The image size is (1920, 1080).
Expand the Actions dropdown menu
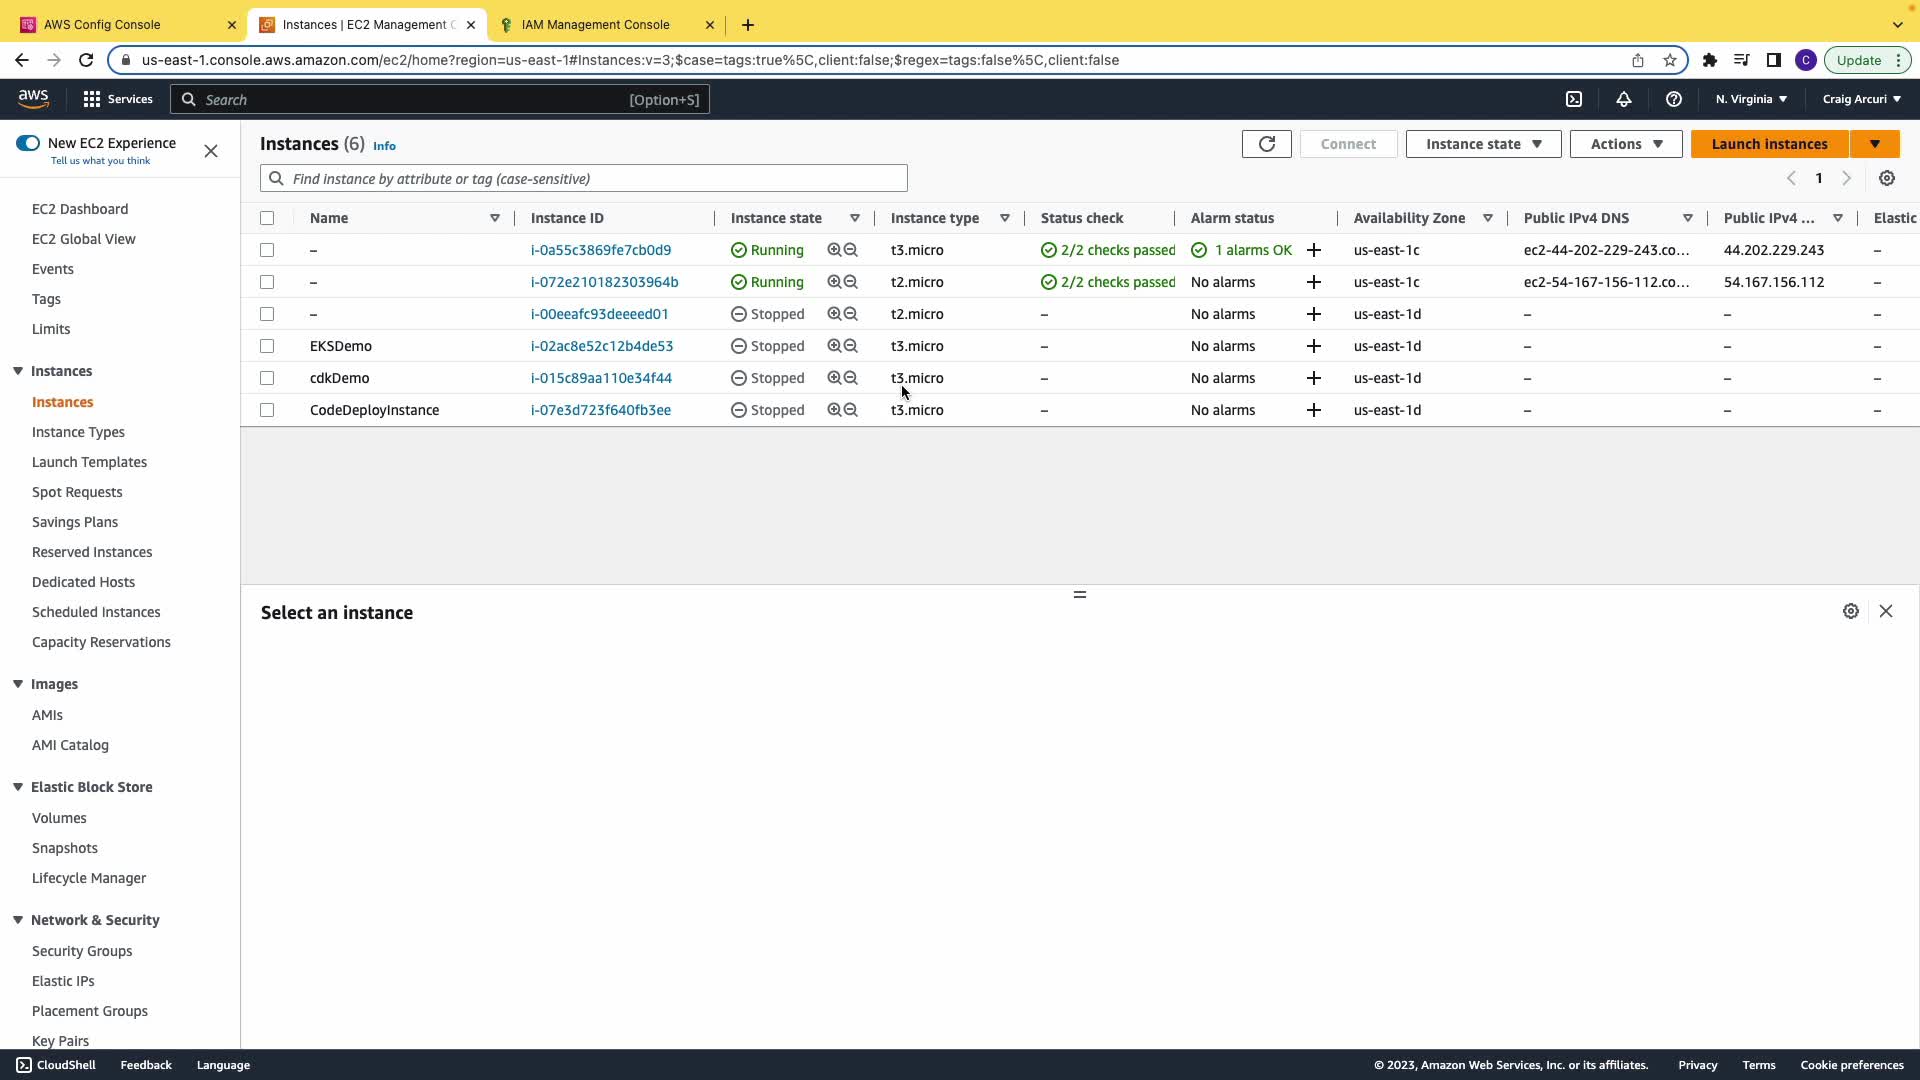[x=1625, y=144]
